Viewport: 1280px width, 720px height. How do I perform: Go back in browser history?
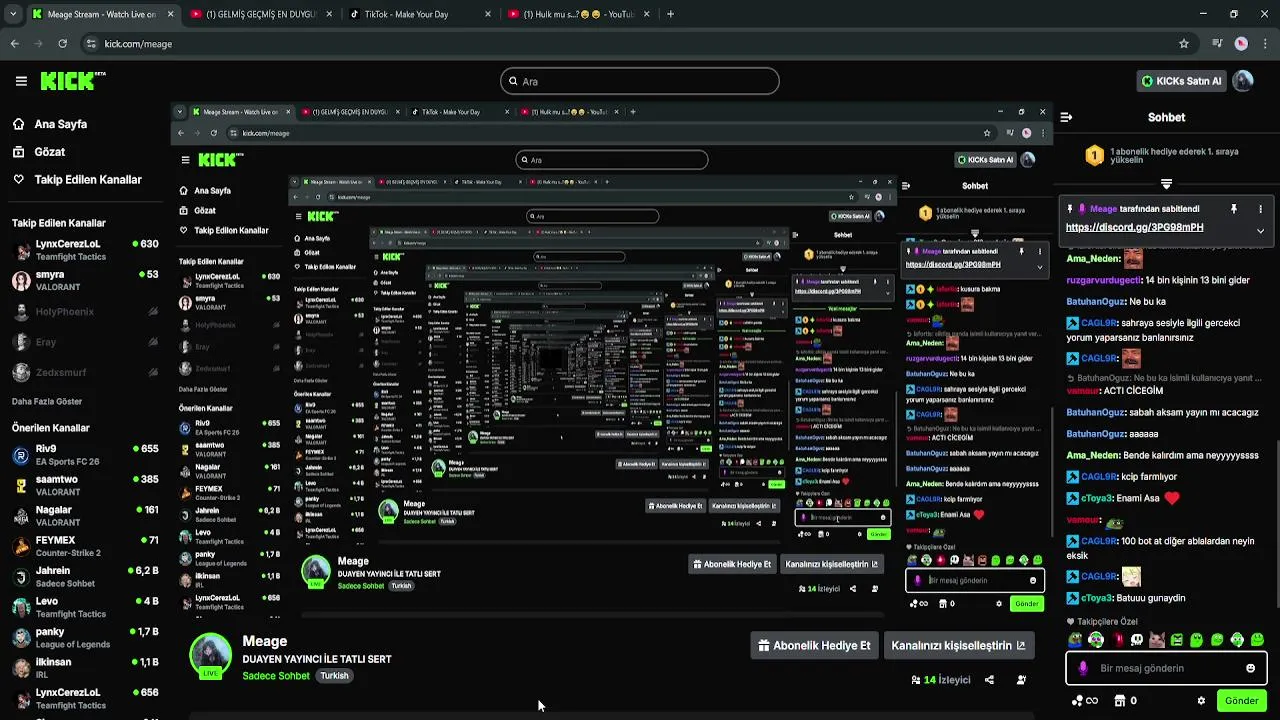[x=15, y=44]
